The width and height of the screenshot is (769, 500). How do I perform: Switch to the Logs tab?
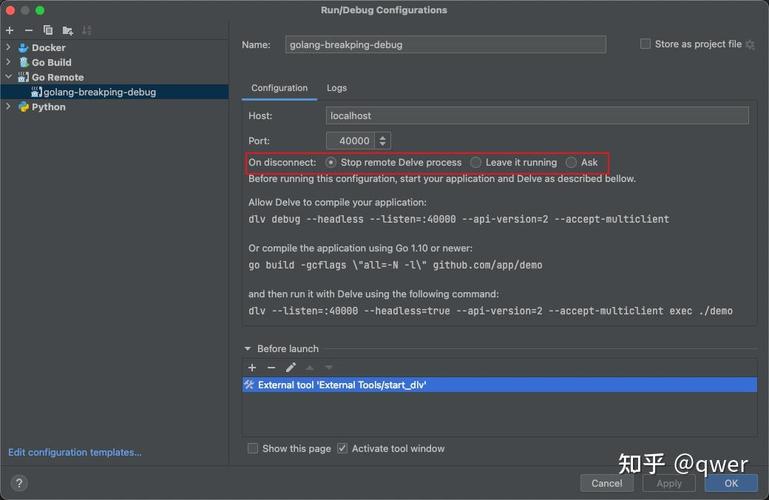tap(336, 88)
